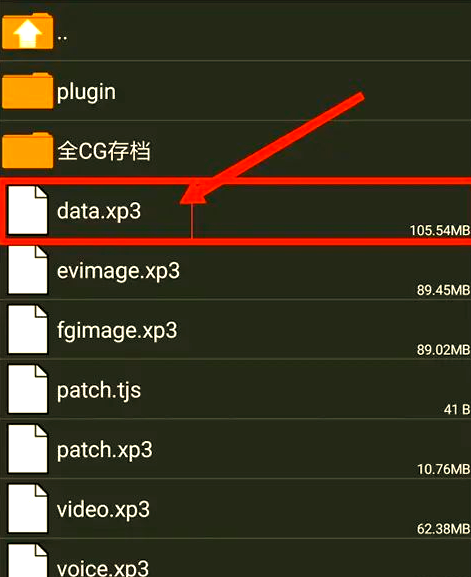Tap the data.xp3 file icon

(28, 210)
